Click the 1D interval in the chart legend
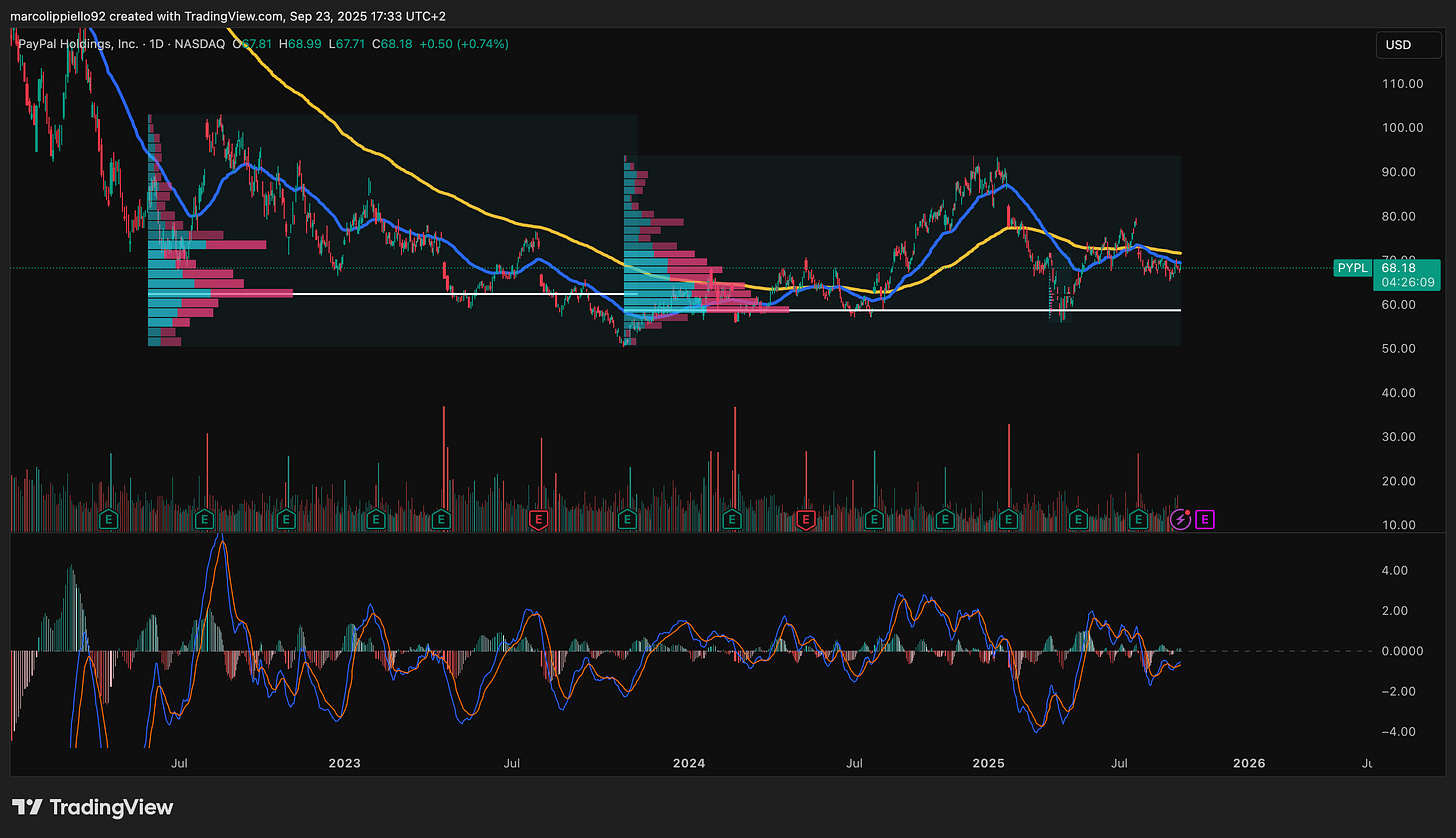 (x=157, y=44)
